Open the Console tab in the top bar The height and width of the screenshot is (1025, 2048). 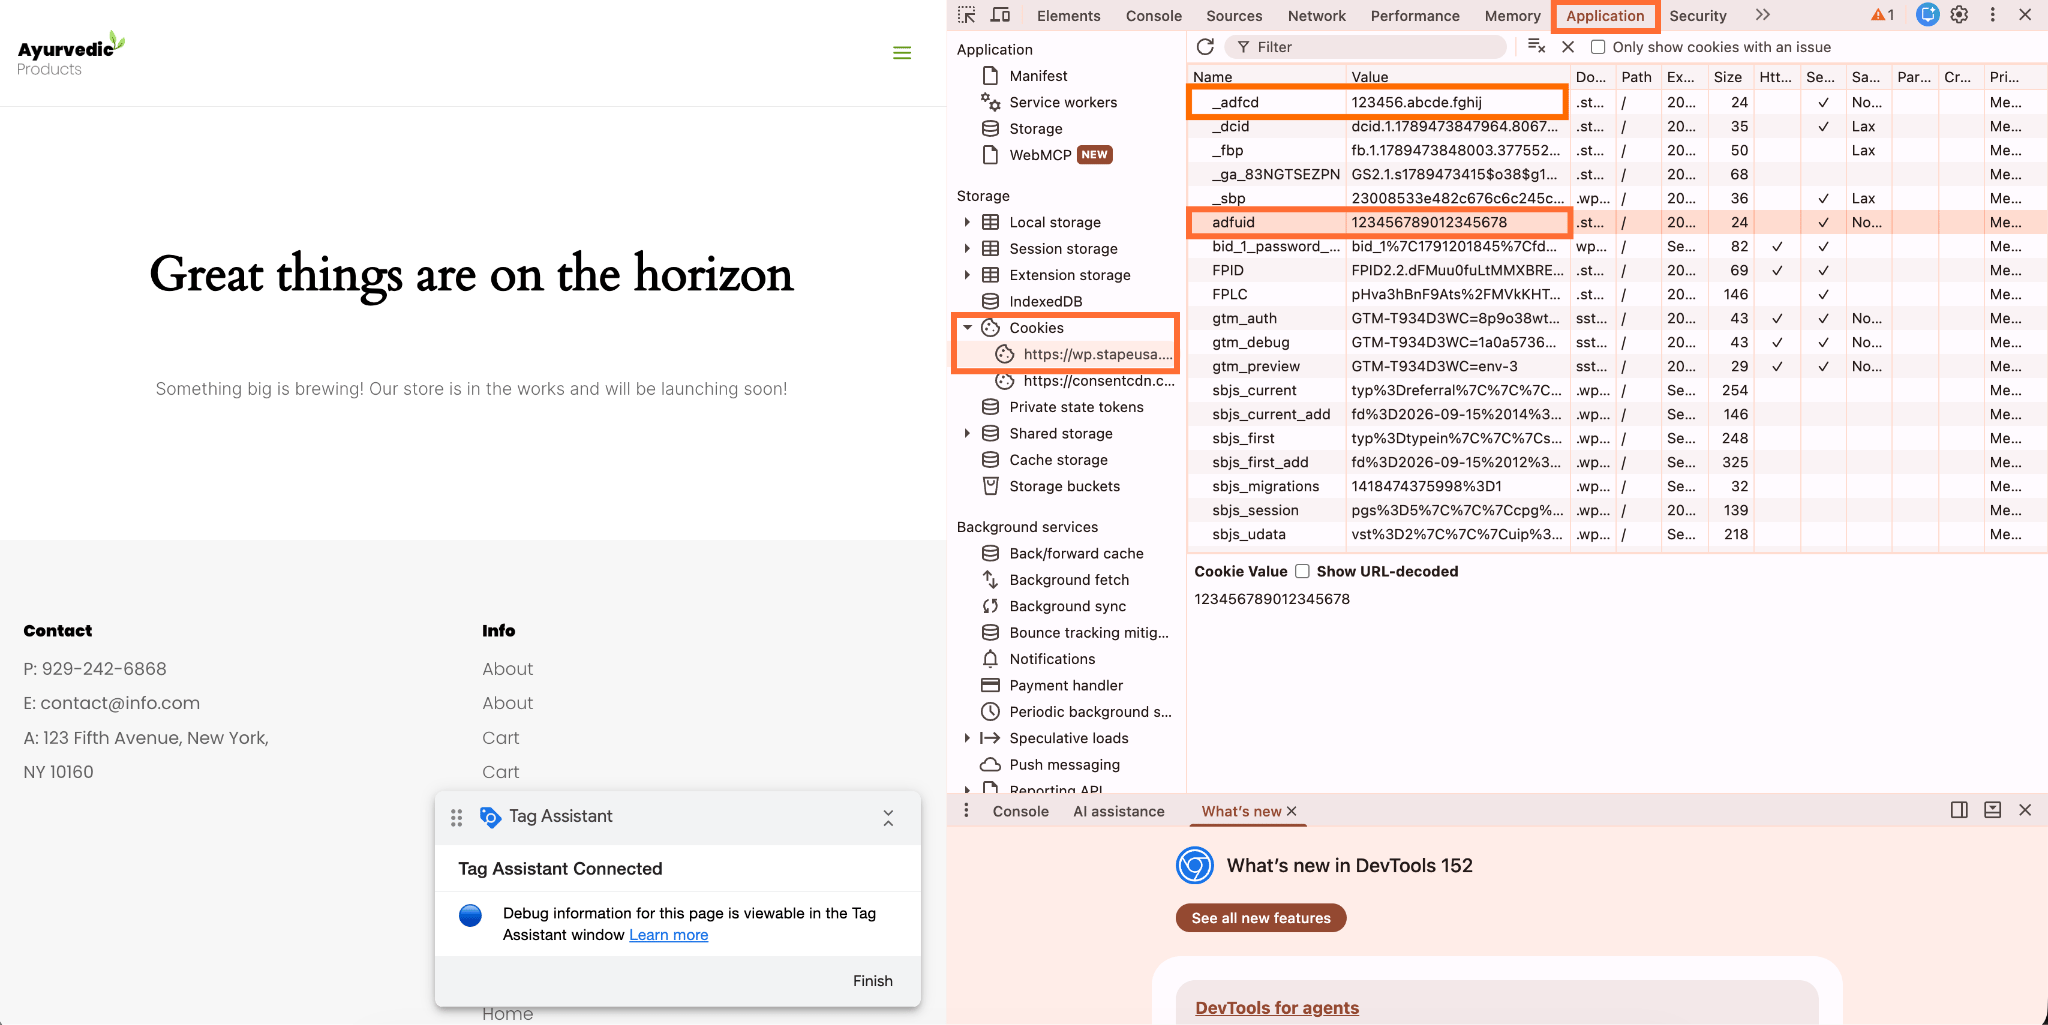click(x=1153, y=16)
